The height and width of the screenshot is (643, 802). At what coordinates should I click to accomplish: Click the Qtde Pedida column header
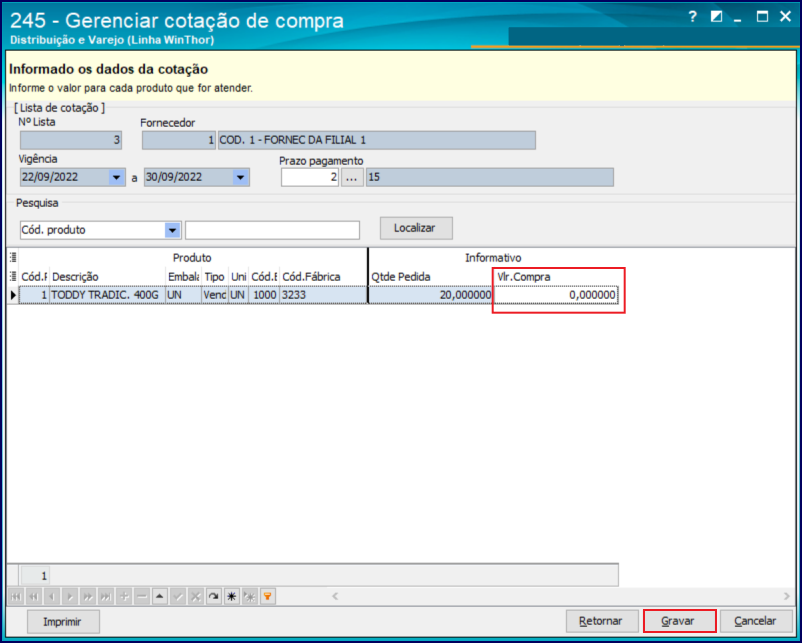(x=430, y=277)
